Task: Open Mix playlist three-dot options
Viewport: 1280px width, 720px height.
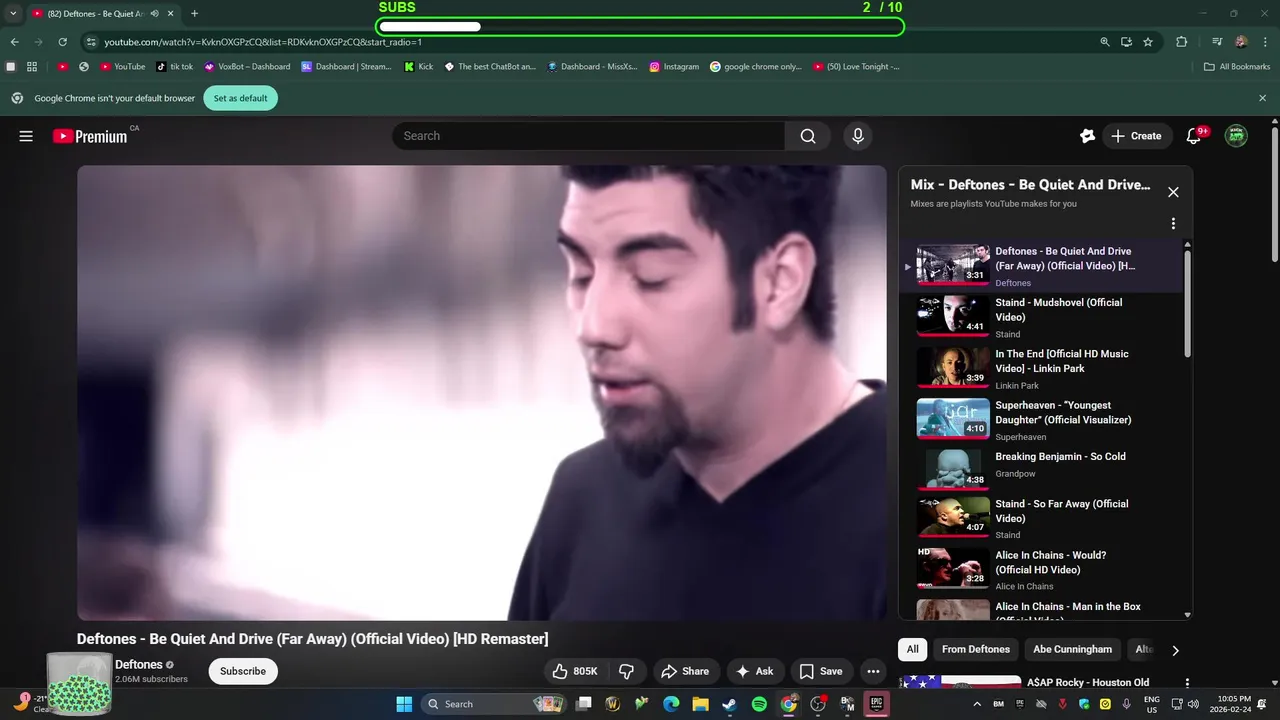Action: pyautogui.click(x=1173, y=224)
